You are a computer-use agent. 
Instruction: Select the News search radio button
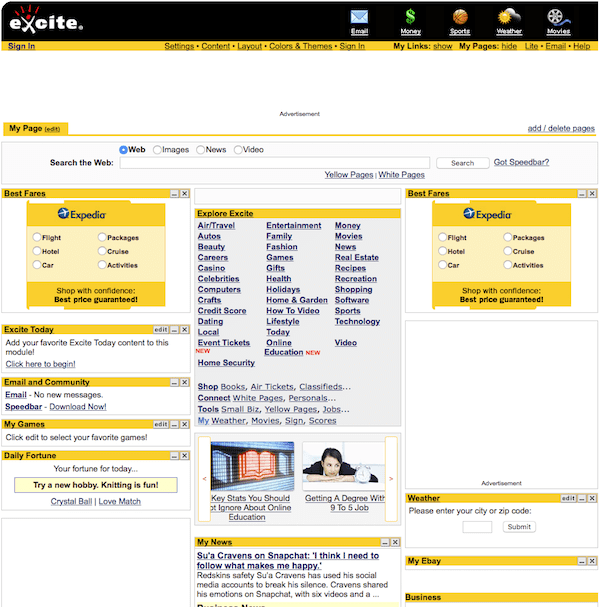tap(200, 150)
